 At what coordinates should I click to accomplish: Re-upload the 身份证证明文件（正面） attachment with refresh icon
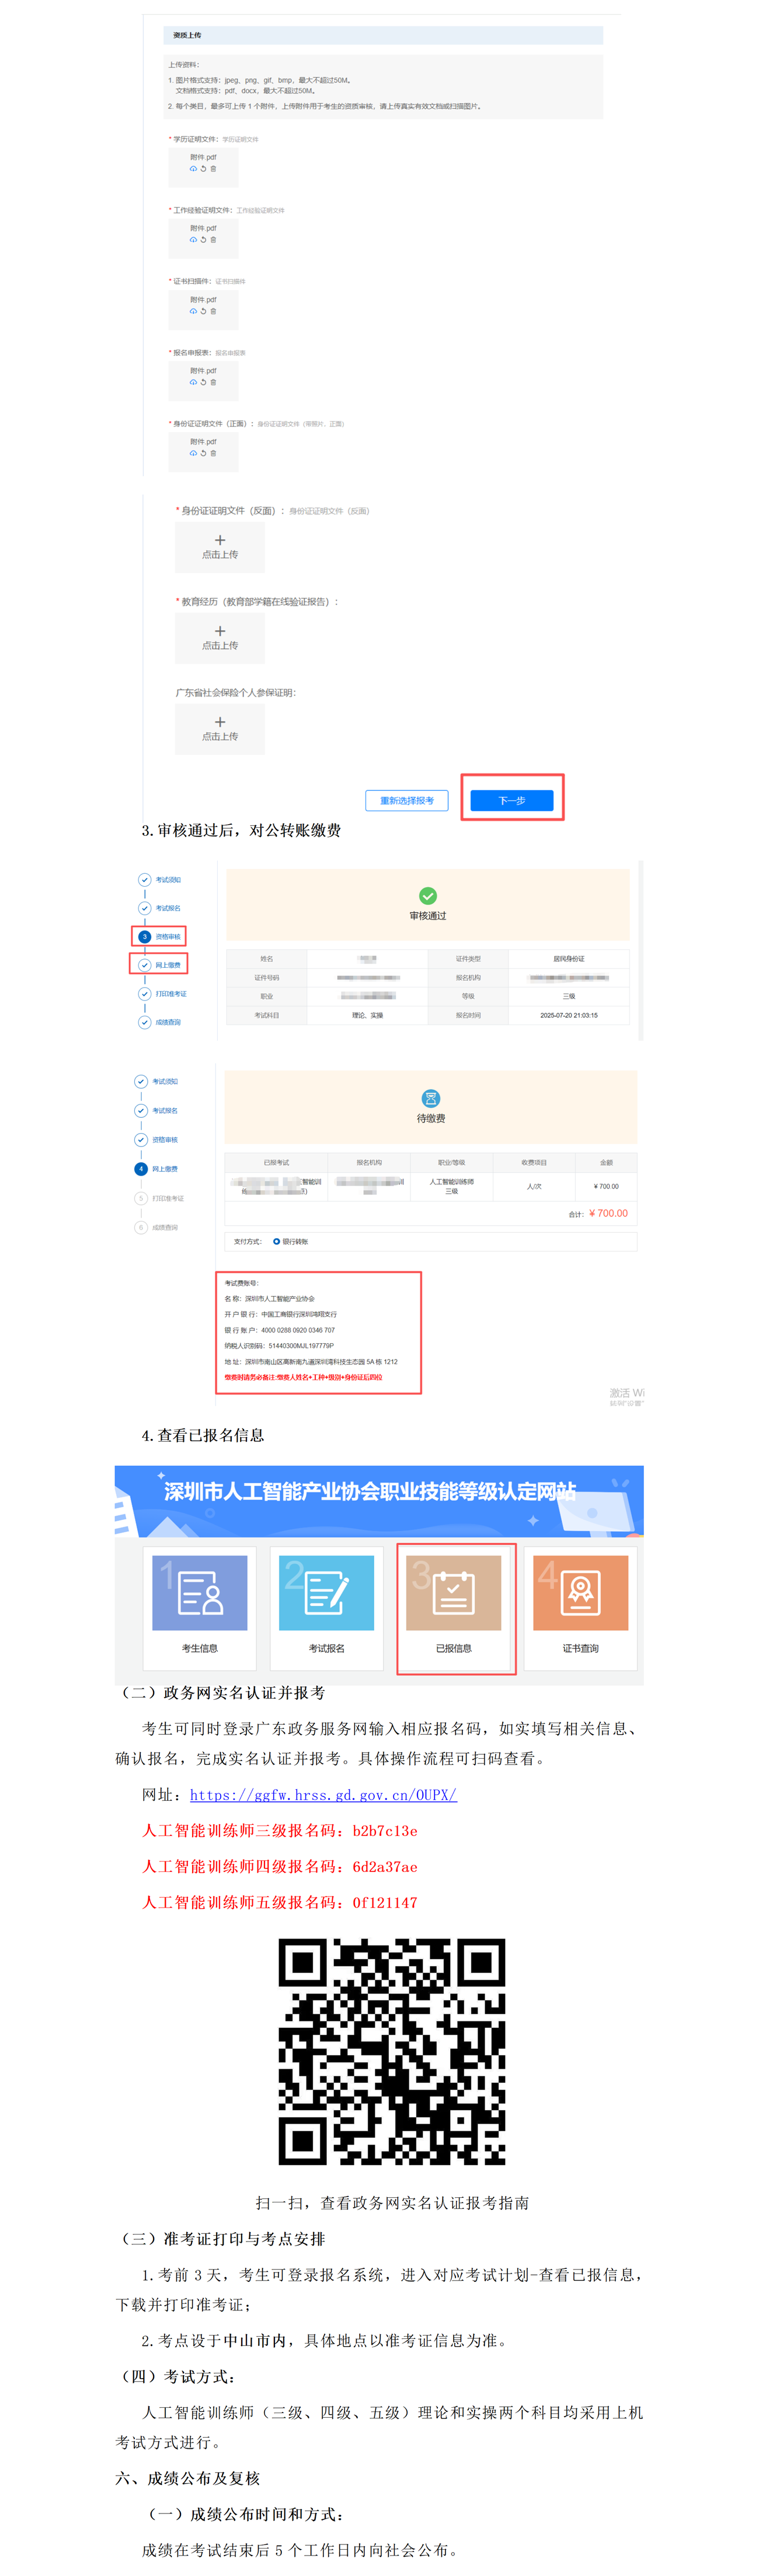[x=203, y=453]
